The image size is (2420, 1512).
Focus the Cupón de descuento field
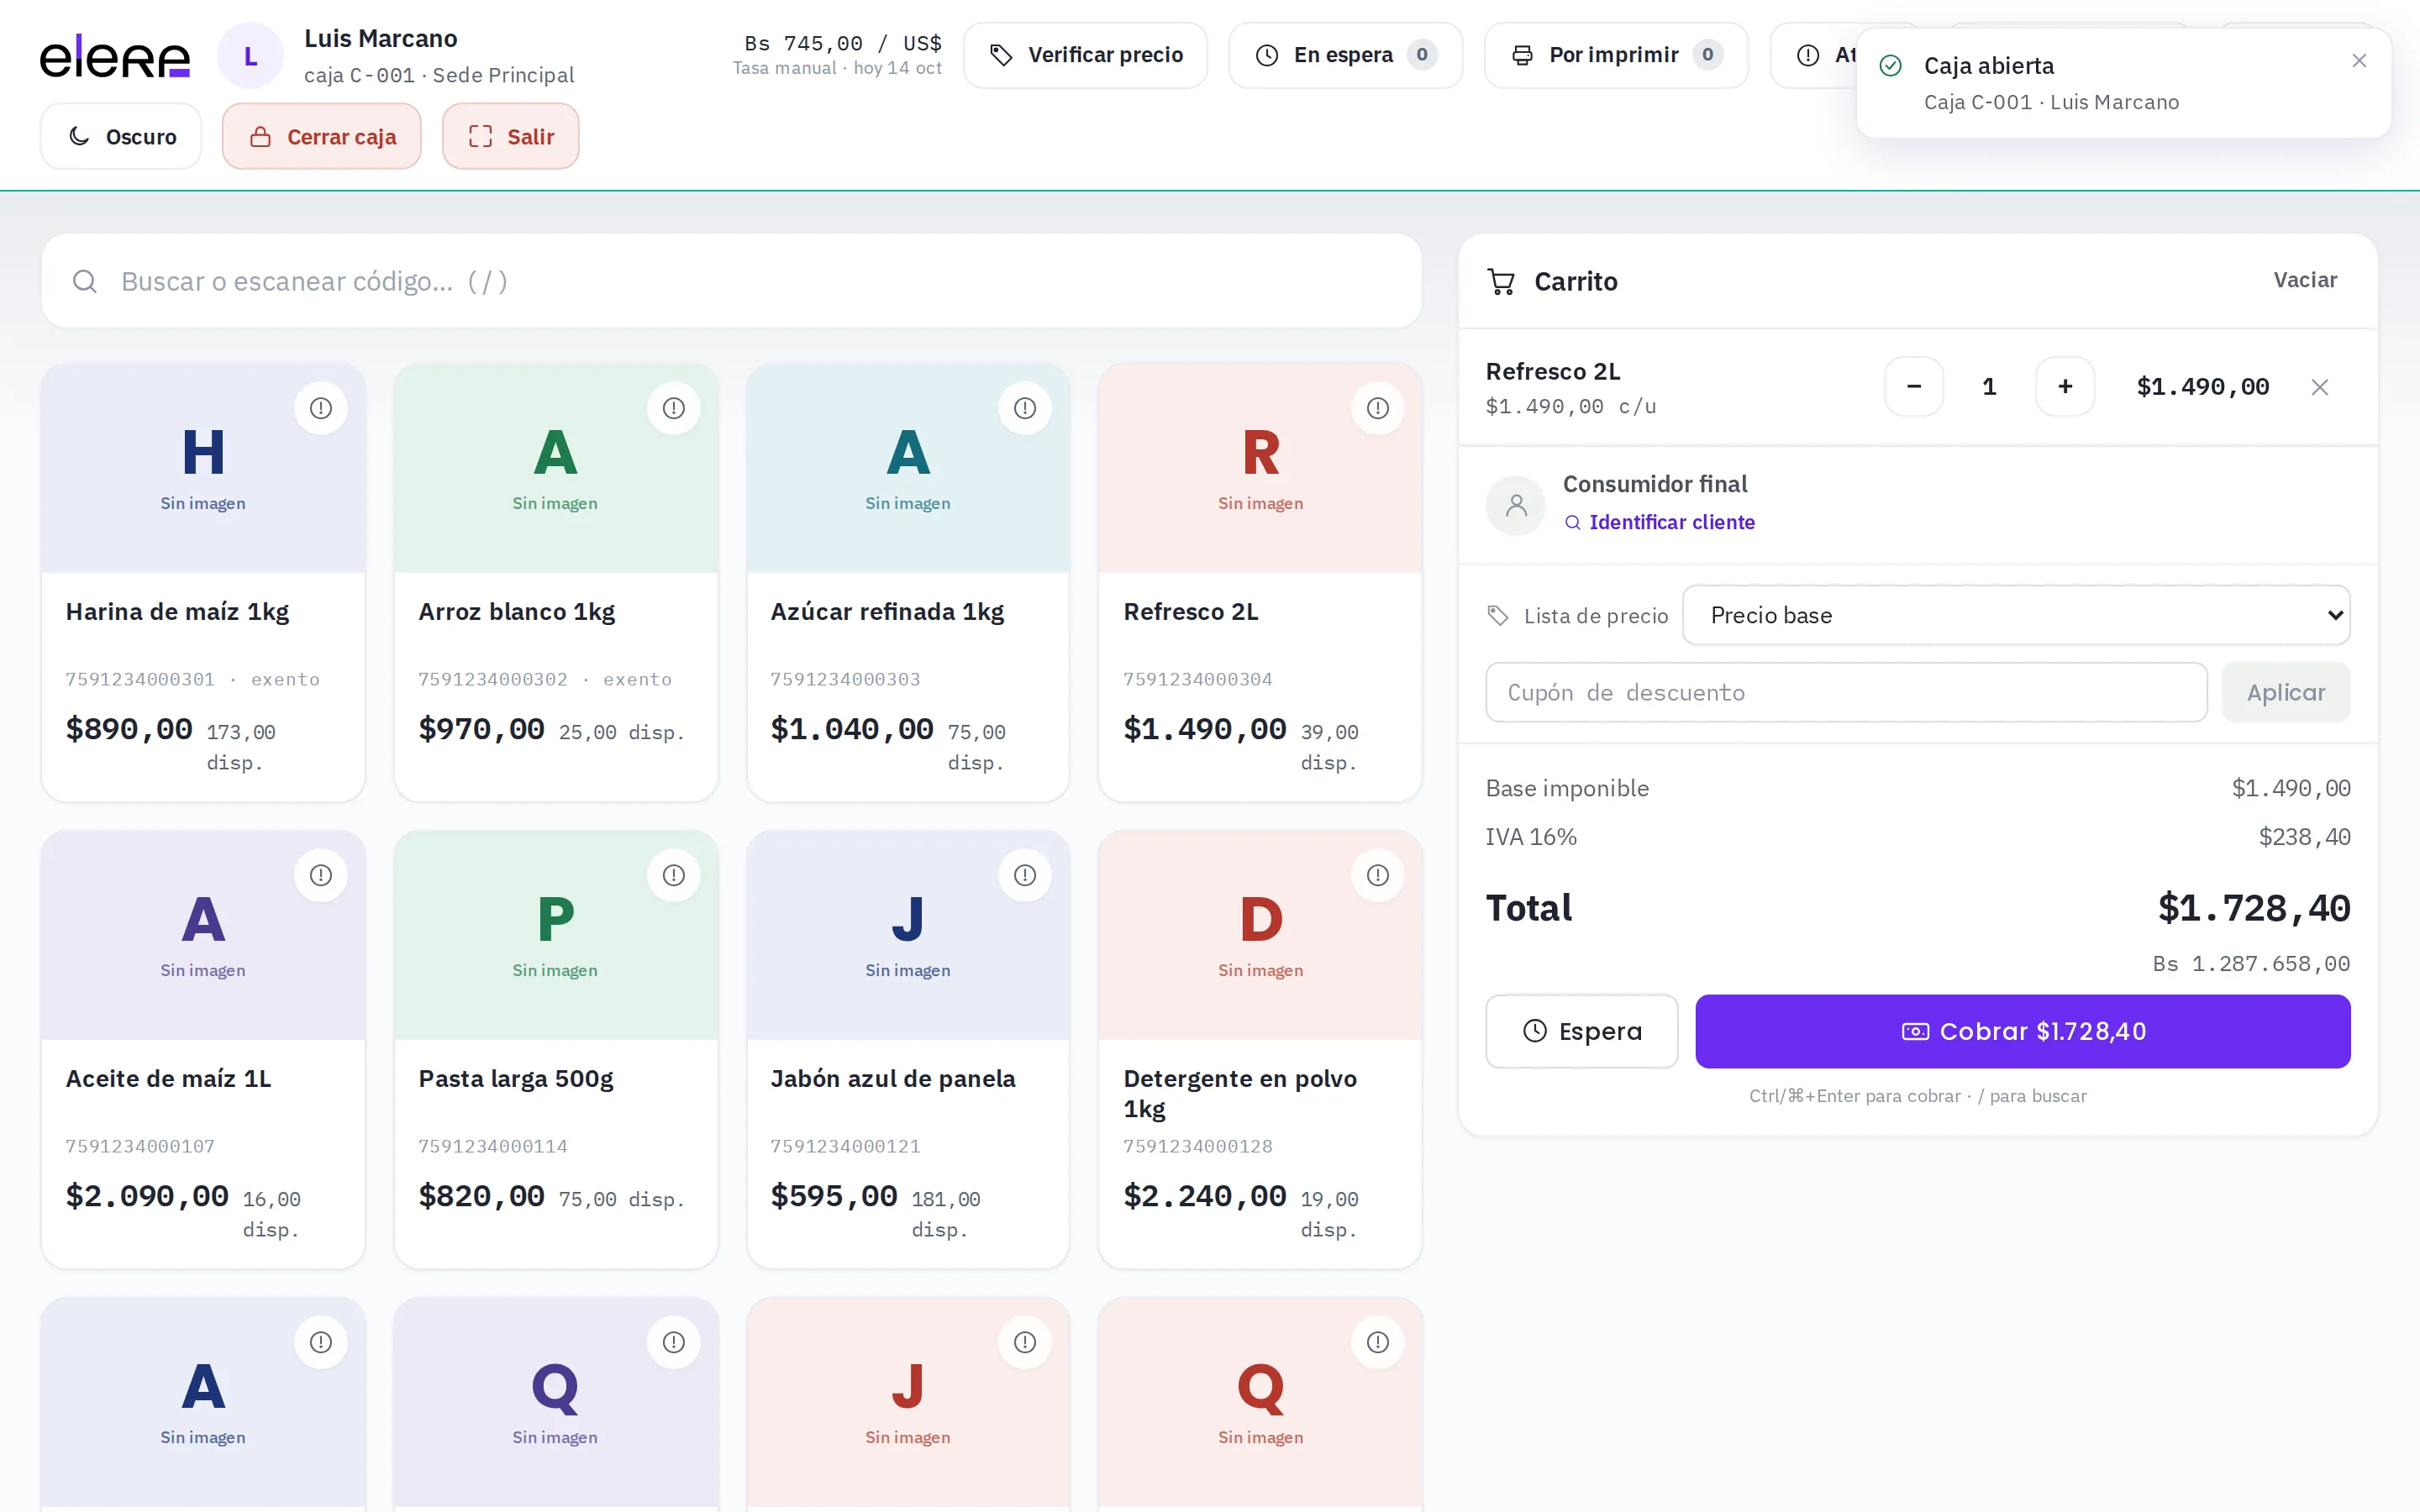(1846, 692)
